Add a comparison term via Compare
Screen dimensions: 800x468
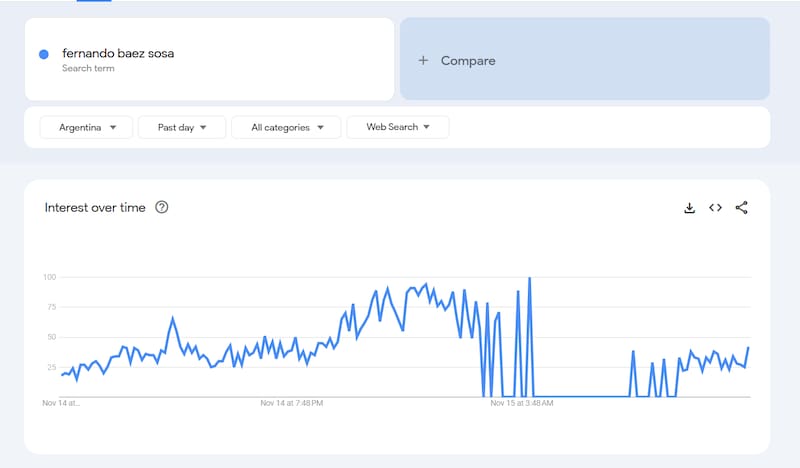585,59
